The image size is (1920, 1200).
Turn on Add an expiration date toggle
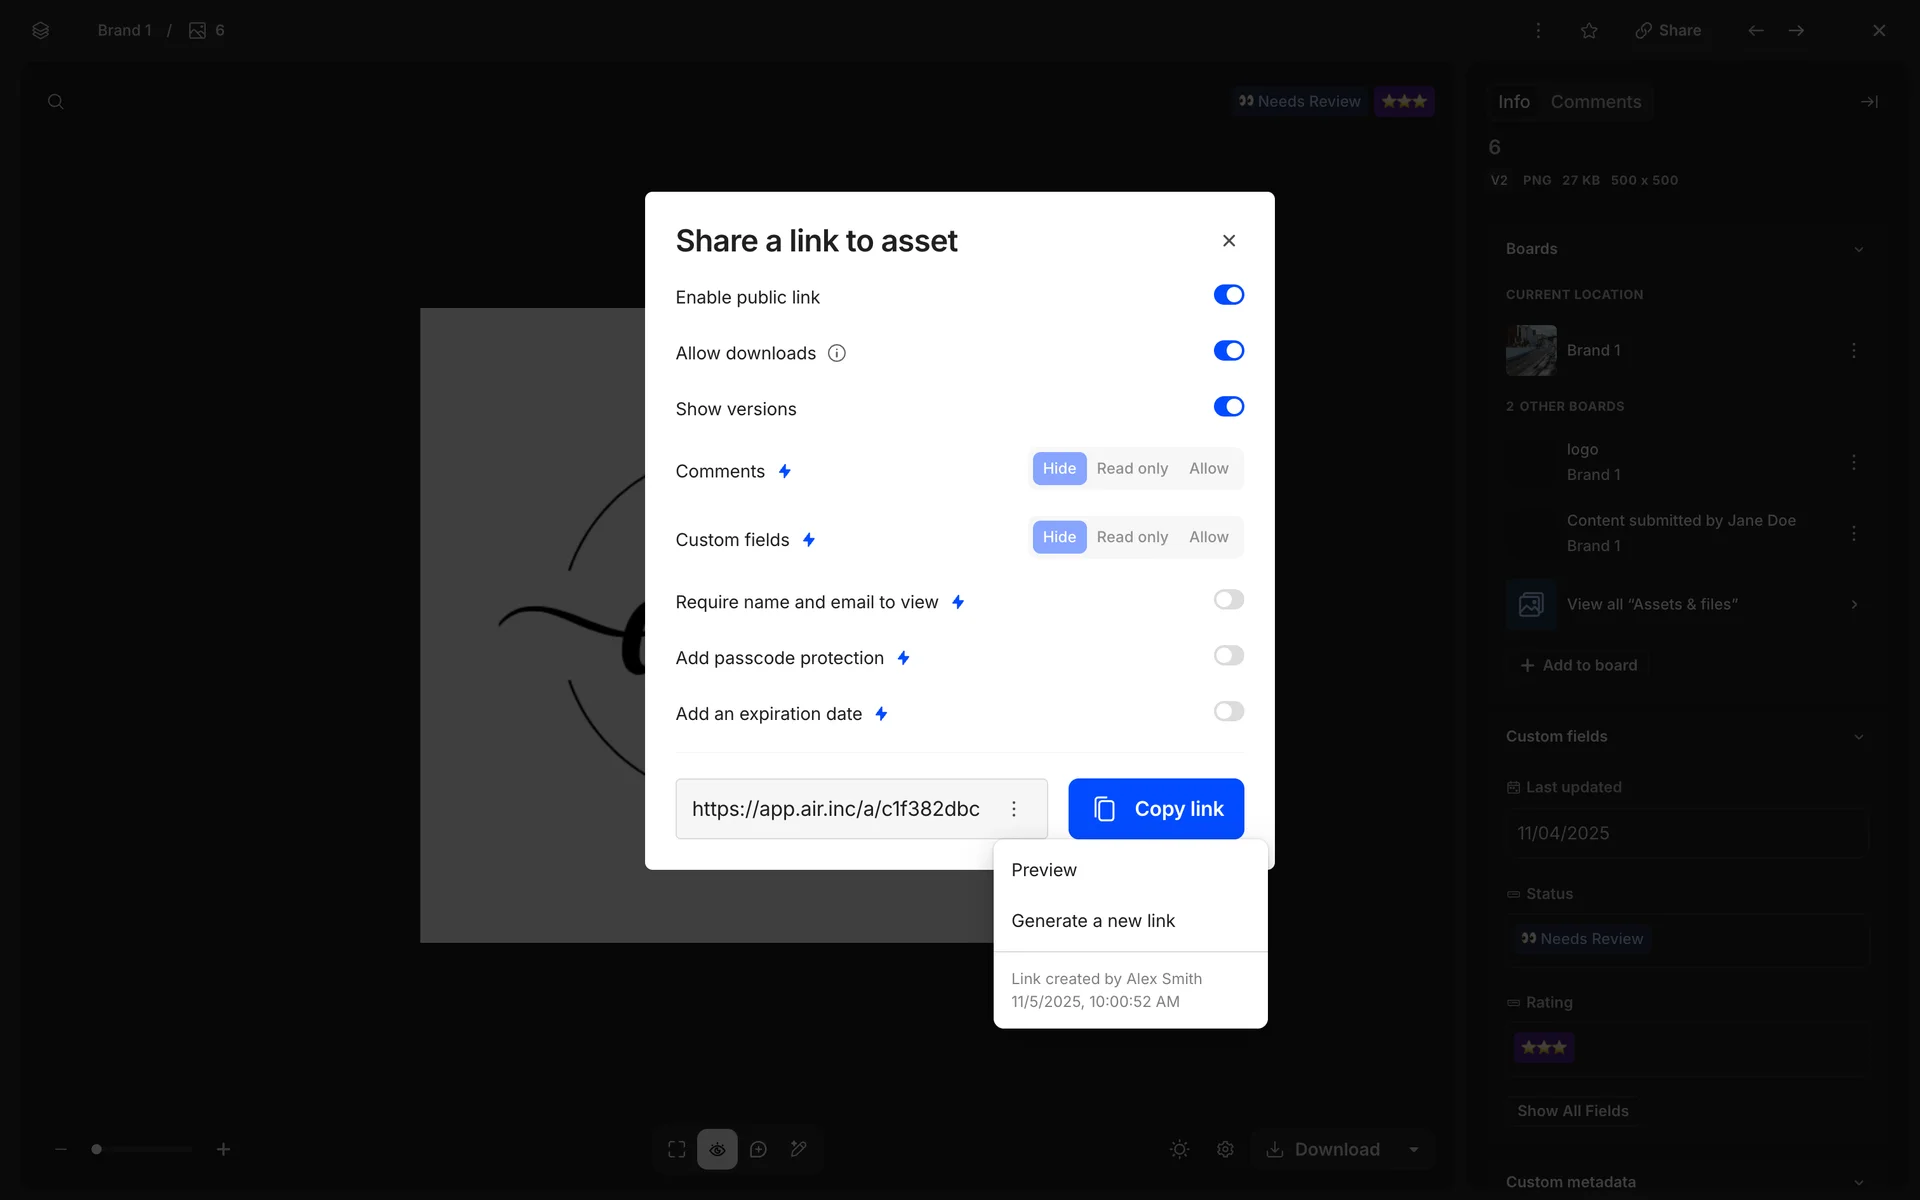coord(1228,712)
